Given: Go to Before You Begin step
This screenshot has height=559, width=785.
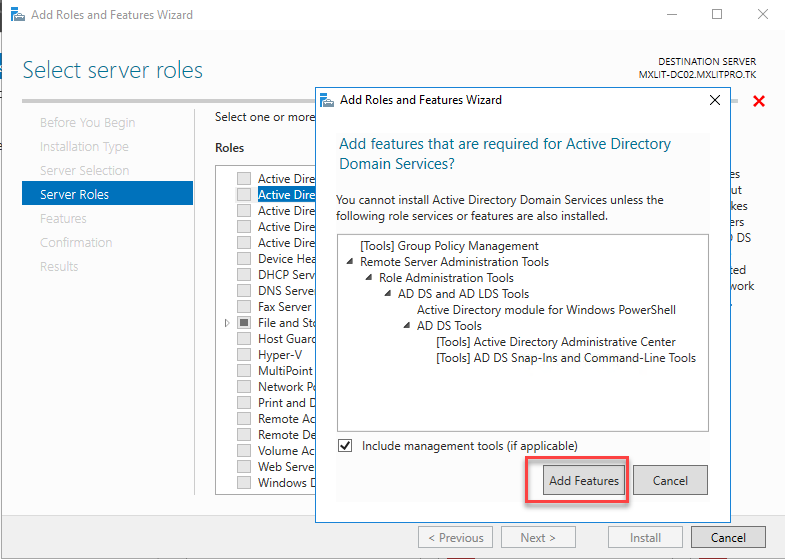Looking at the screenshot, I should [x=87, y=122].
